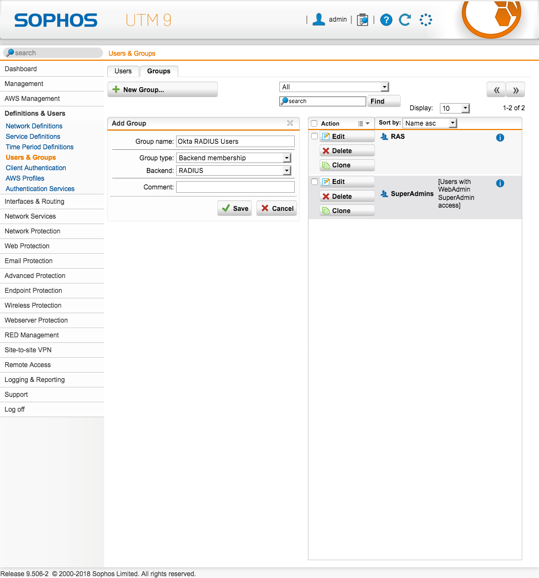Viewport: 539px width, 578px height.
Task: Show info for the RAS group
Action: (x=500, y=137)
